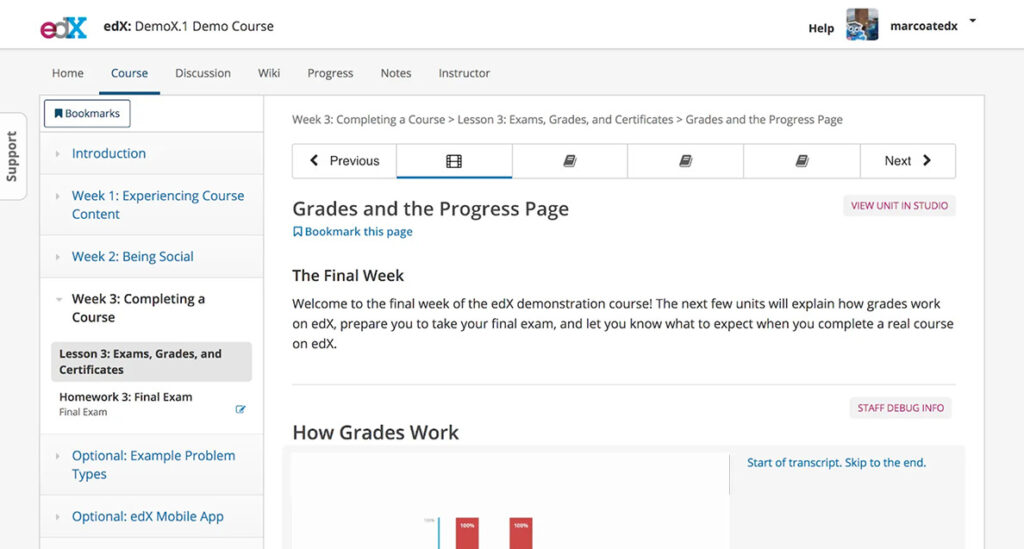Go to the Previous unit
Viewport: 1024px width, 549px height.
pyautogui.click(x=344, y=161)
